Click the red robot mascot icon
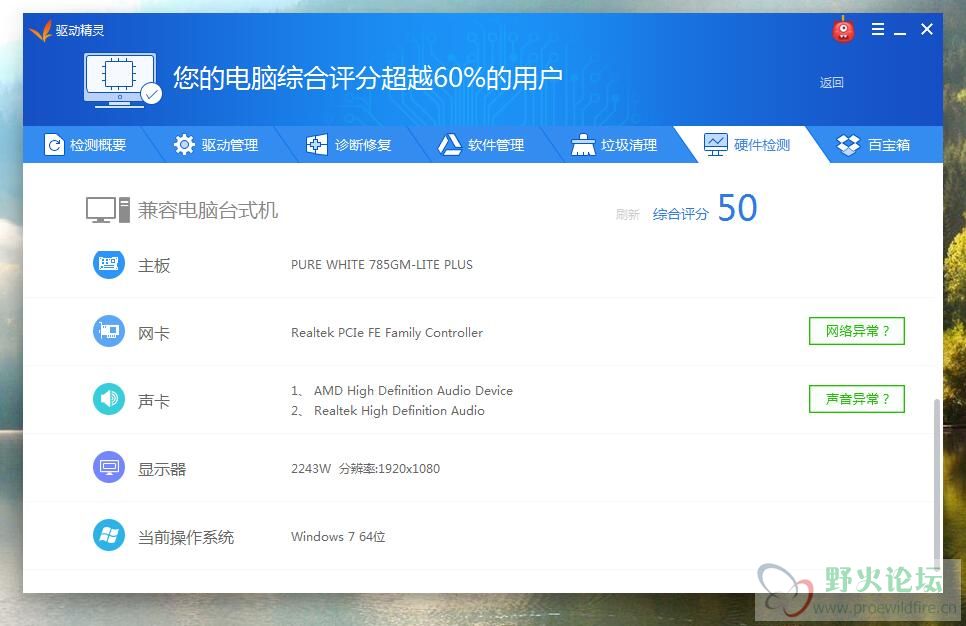Screen dimensions: 966x626 (843, 30)
